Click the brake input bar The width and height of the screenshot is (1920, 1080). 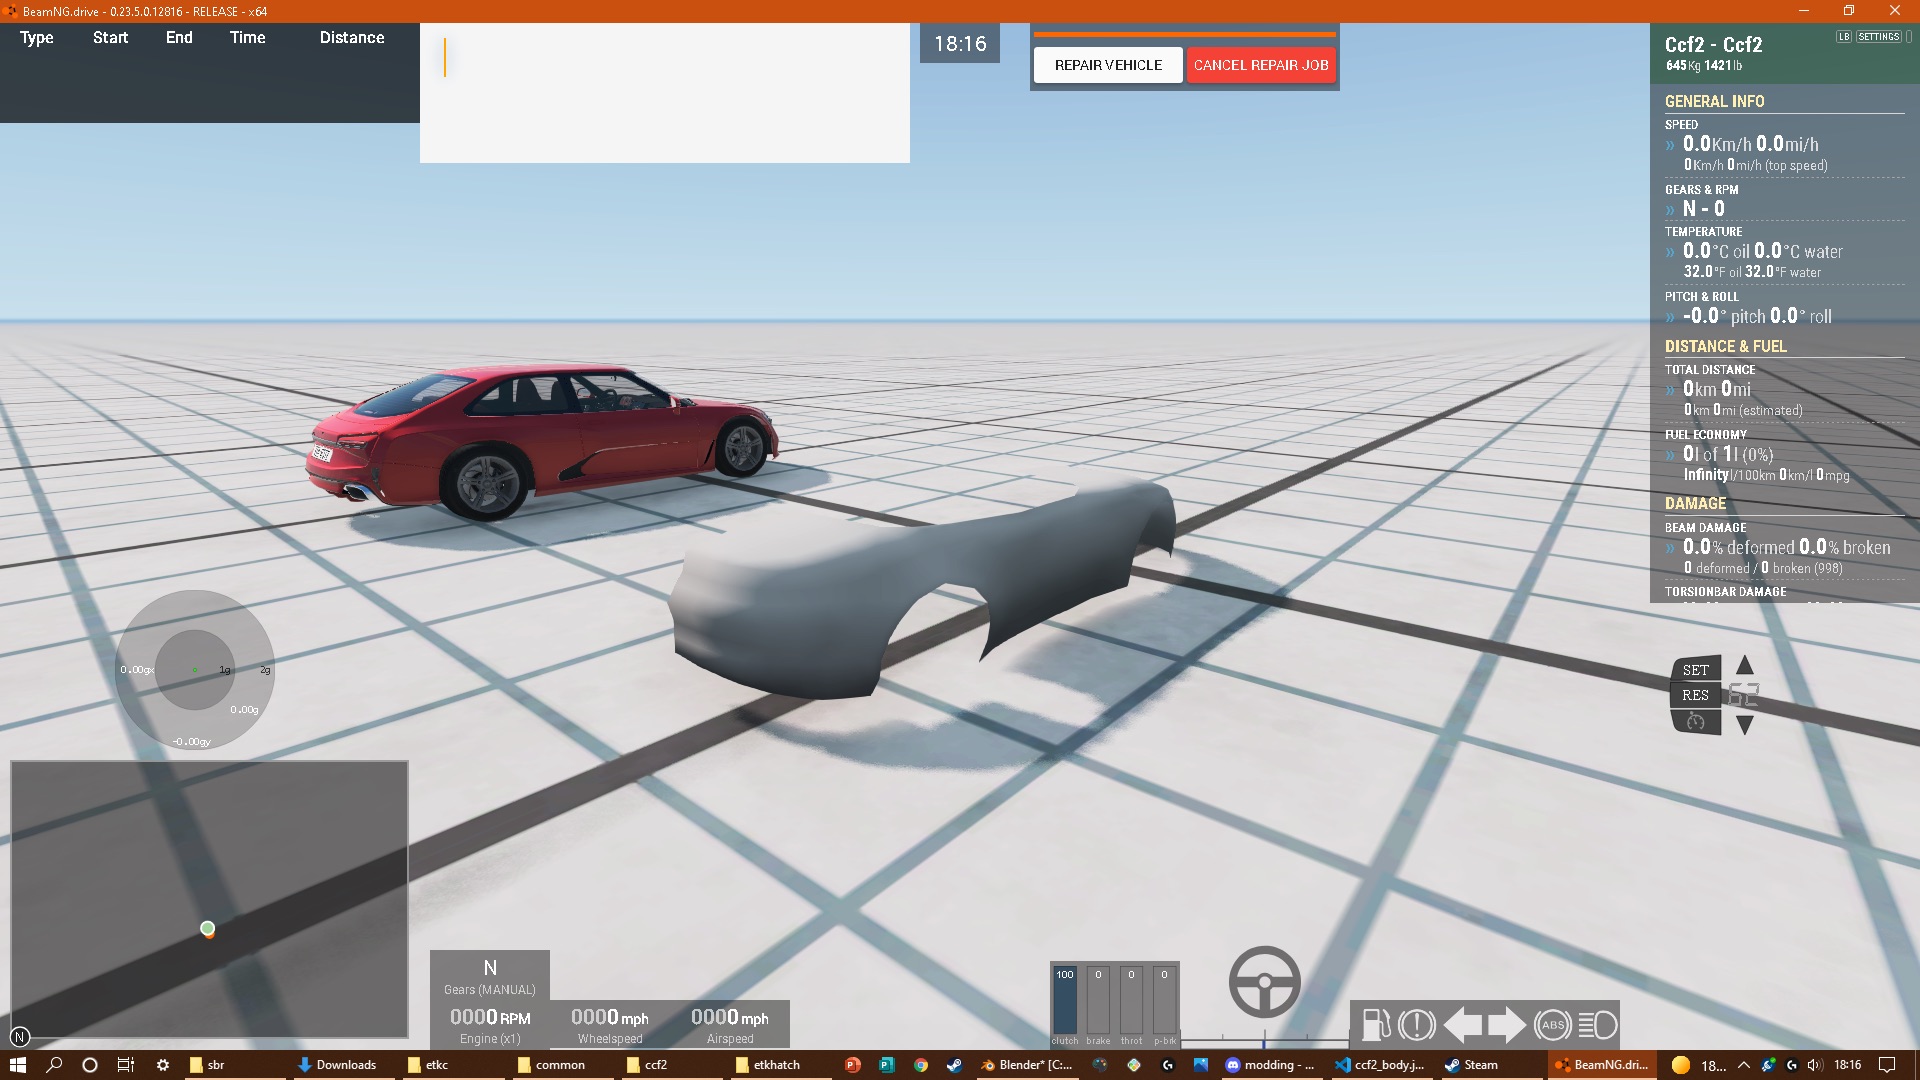(x=1098, y=1001)
